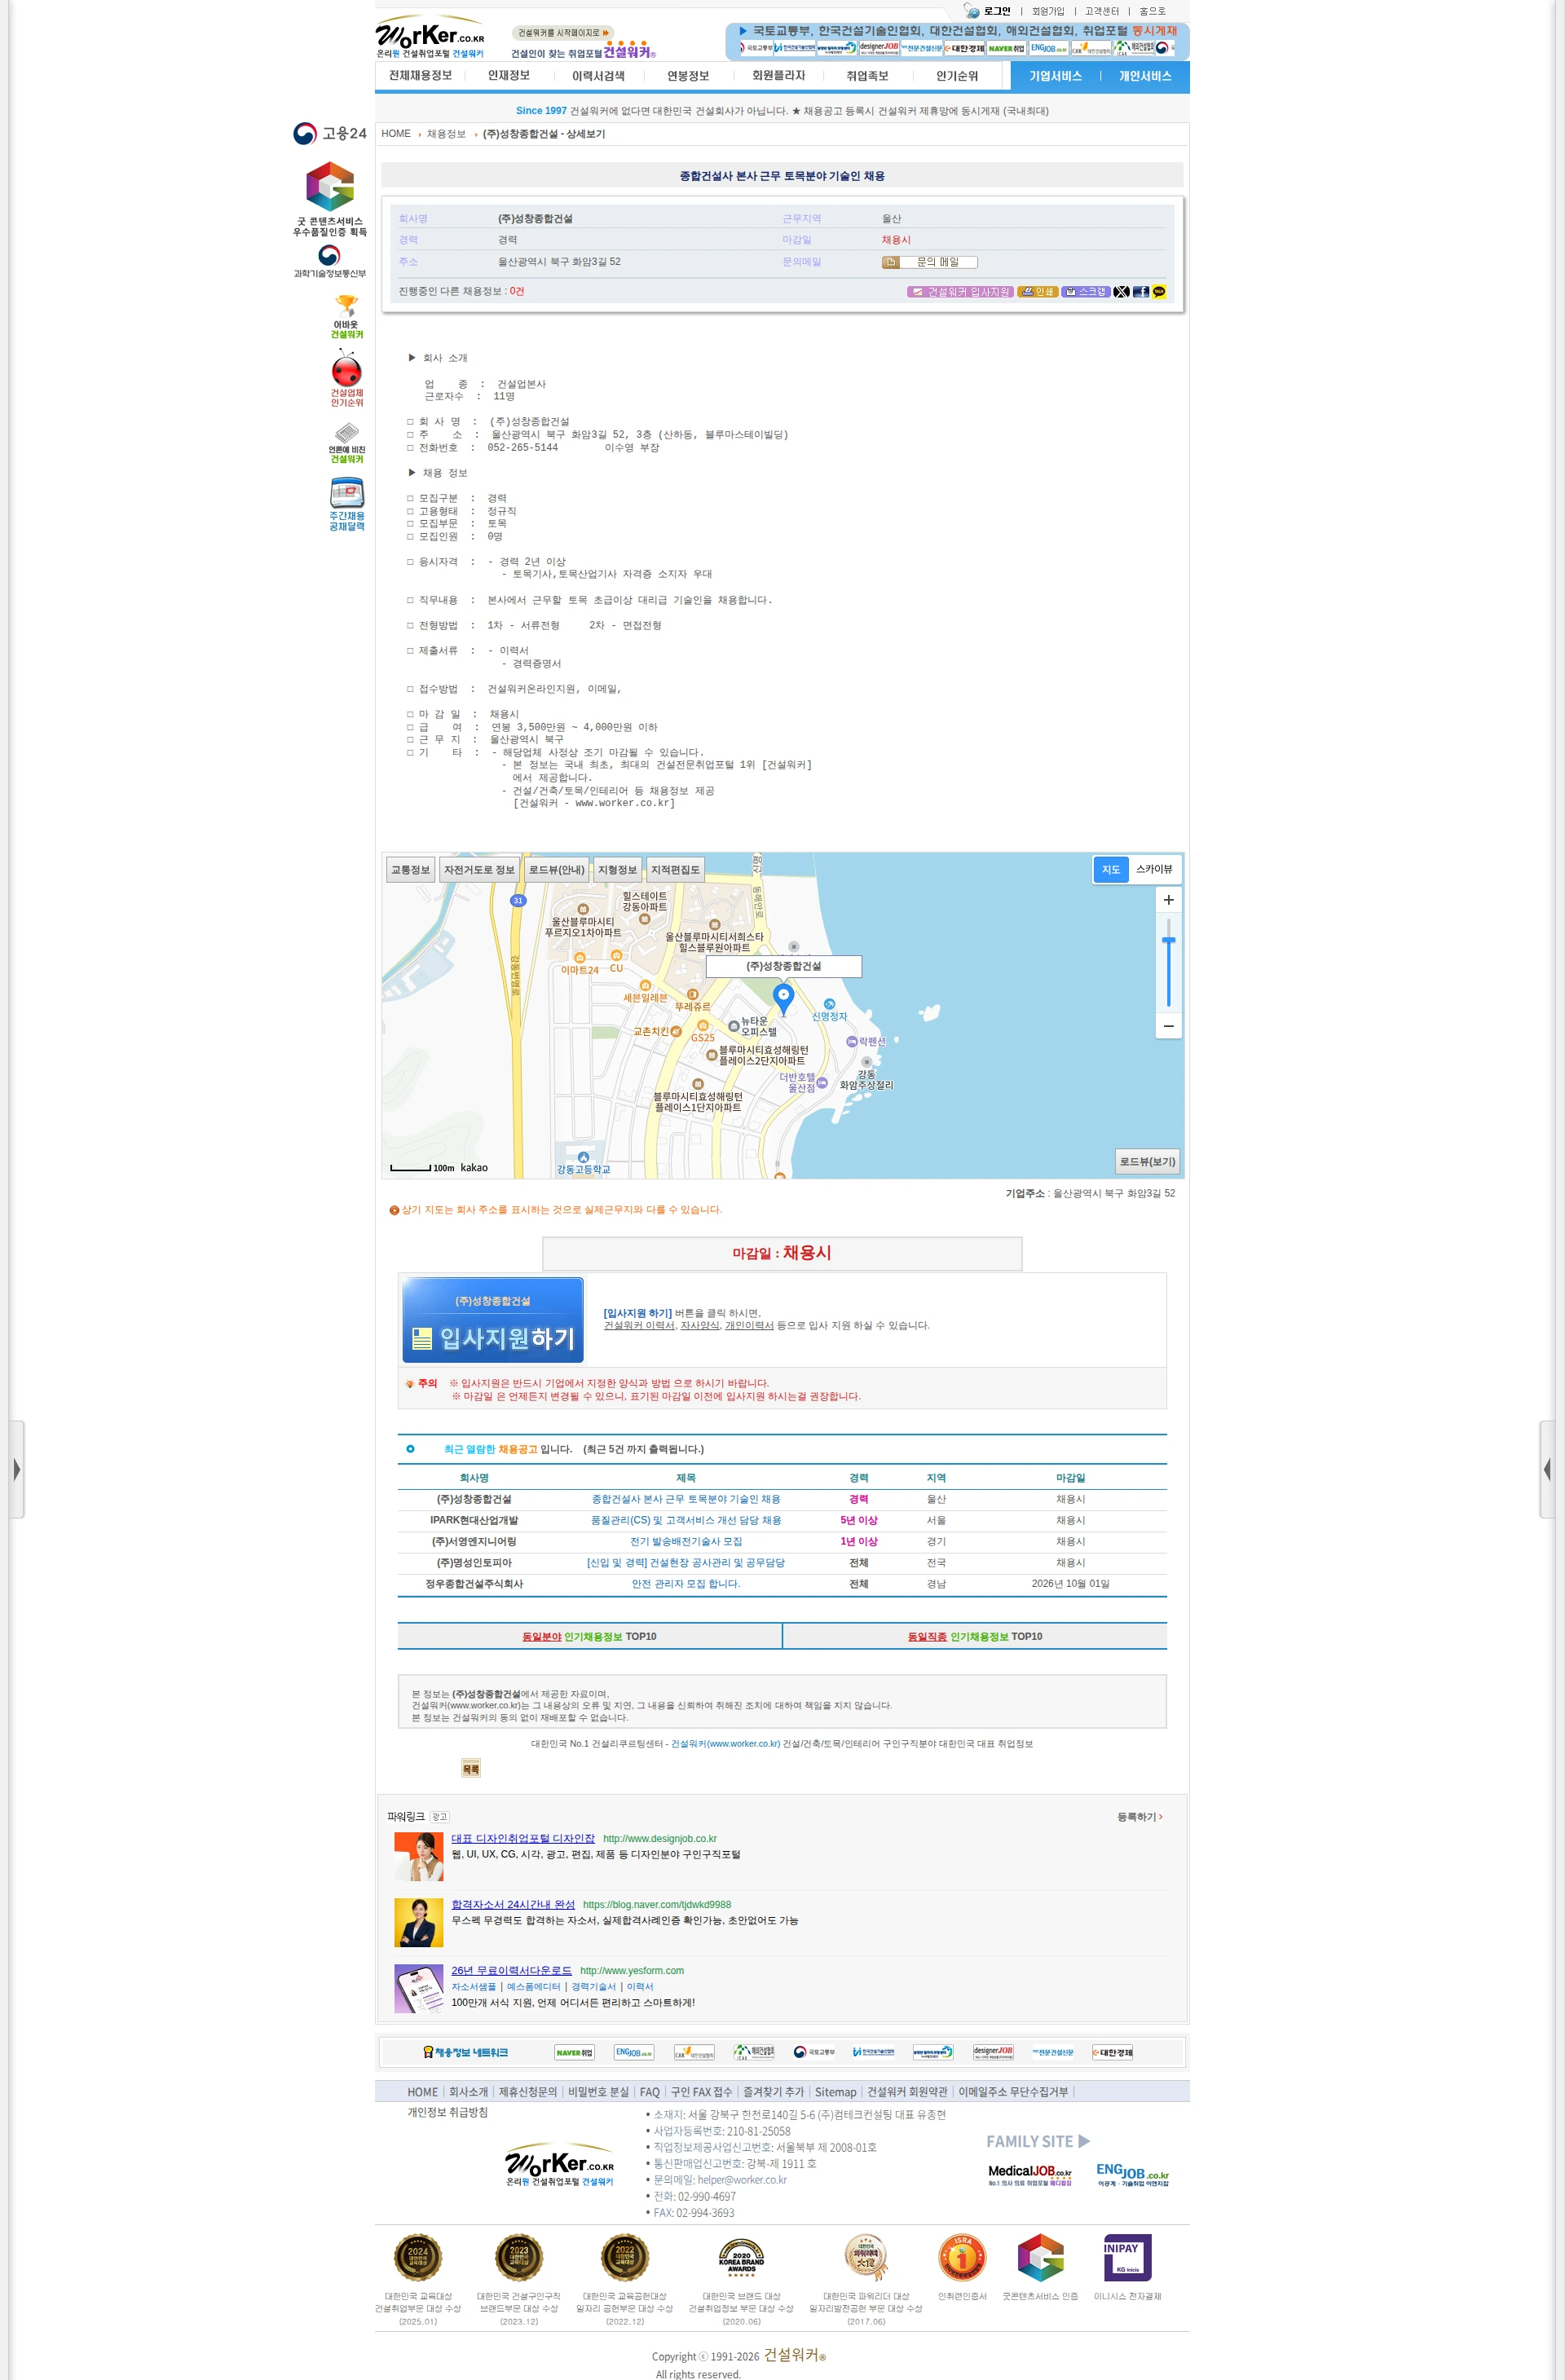Share via the KakaoTalk icon
The image size is (1565, 2380).
1159,292
